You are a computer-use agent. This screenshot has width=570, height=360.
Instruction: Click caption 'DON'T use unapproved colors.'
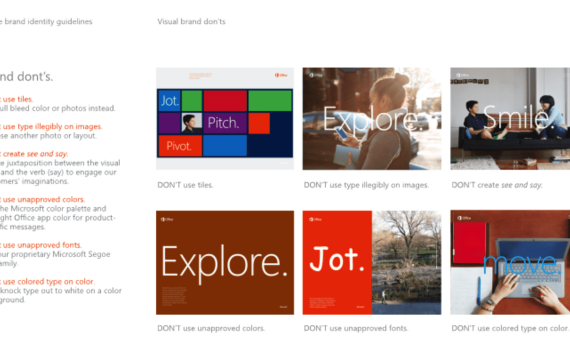point(211,328)
